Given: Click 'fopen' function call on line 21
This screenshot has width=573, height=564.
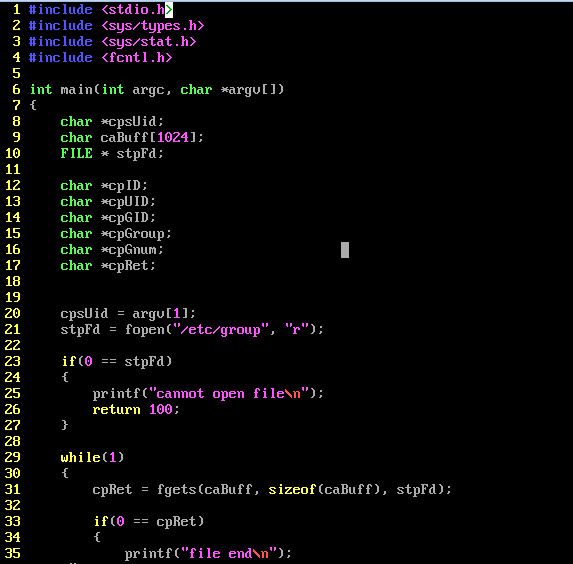Looking at the screenshot, I should [145, 330].
